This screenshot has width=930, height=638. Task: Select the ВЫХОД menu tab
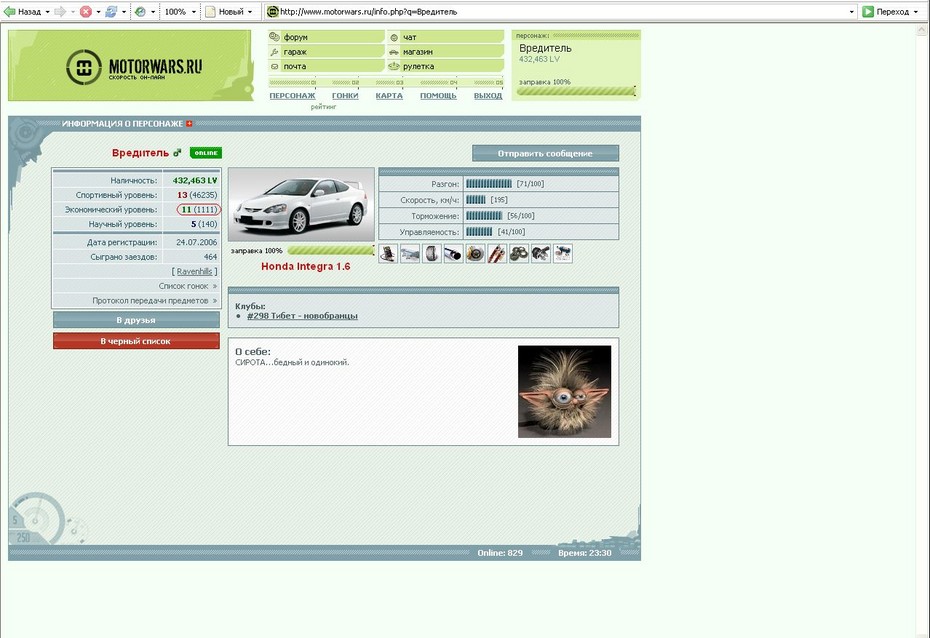[x=488, y=95]
